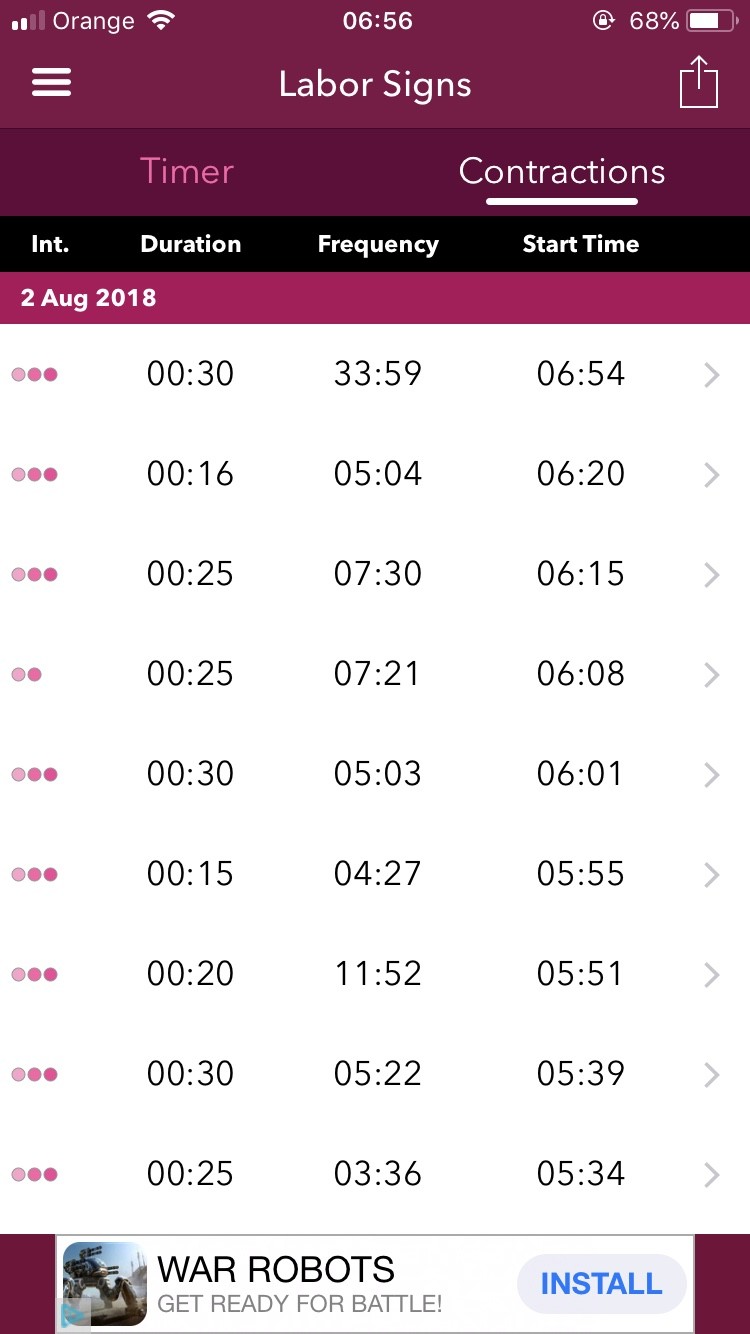The width and height of the screenshot is (750, 1334).
Task: Tap the share export icon
Action: 699,82
